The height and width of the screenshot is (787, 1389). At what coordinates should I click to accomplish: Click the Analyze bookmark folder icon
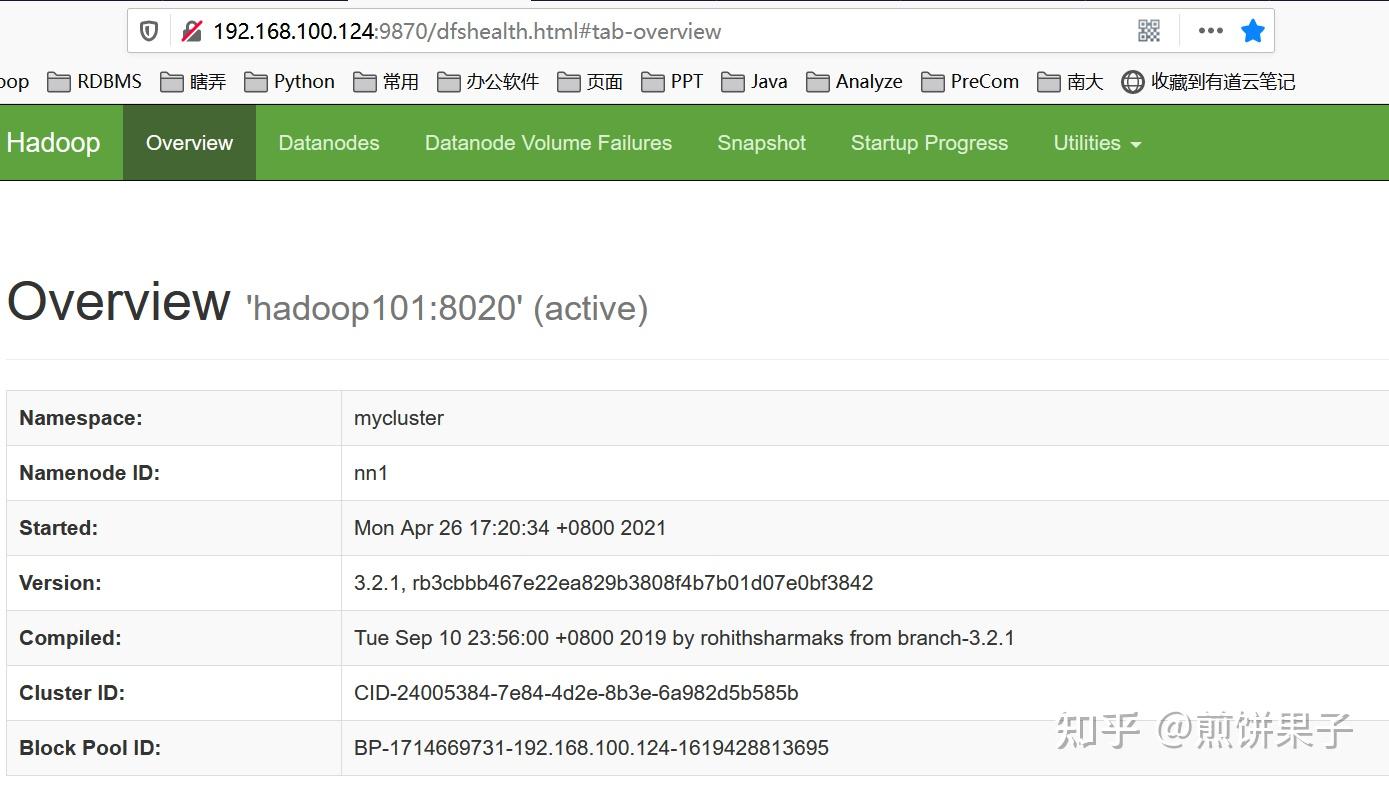[x=820, y=81]
